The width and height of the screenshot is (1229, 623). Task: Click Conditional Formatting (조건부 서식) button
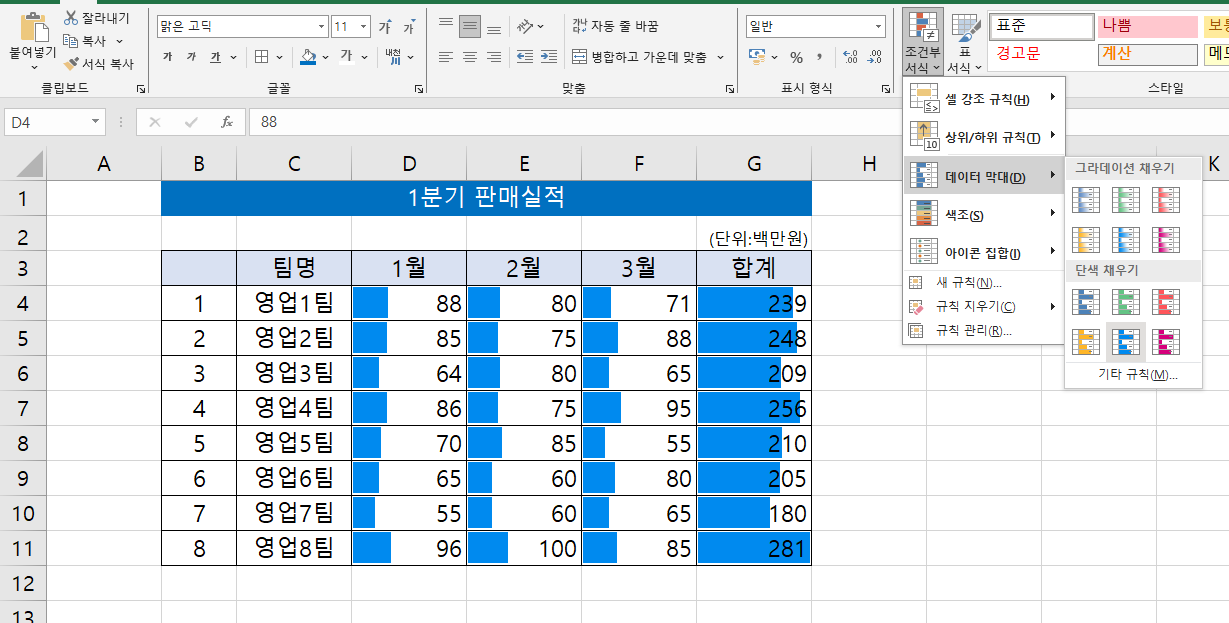922,42
